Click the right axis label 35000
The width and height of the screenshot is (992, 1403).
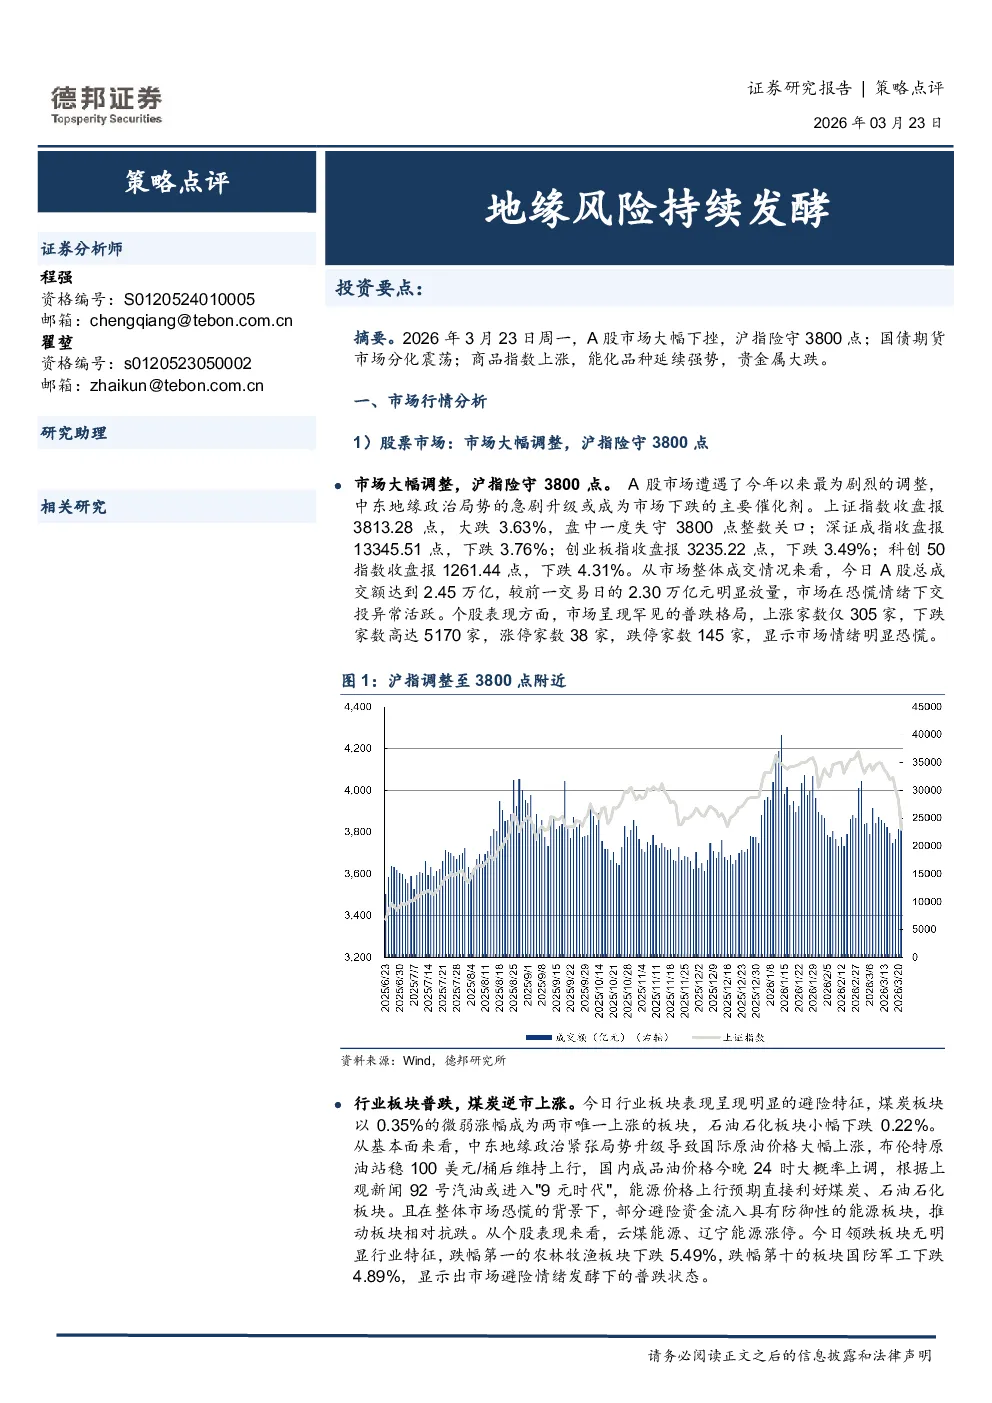pyautogui.click(x=927, y=762)
